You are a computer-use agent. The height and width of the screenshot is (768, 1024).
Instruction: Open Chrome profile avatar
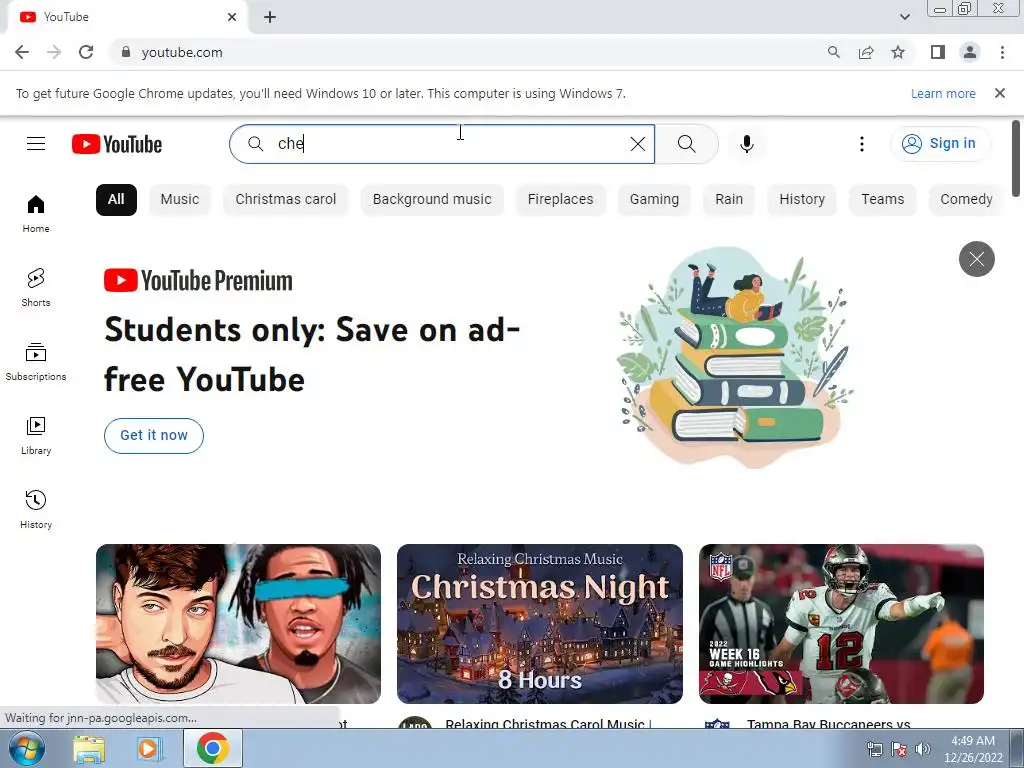970,52
